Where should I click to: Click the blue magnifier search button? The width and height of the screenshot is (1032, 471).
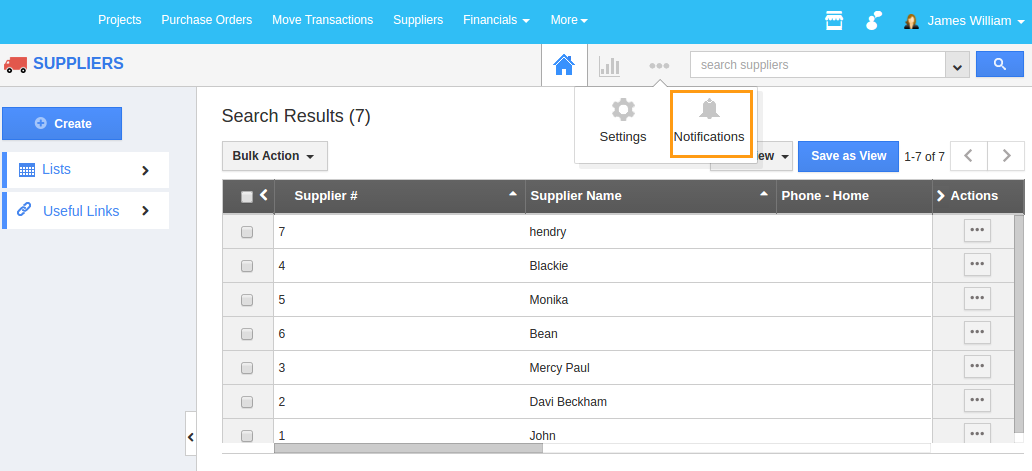[x=999, y=65]
